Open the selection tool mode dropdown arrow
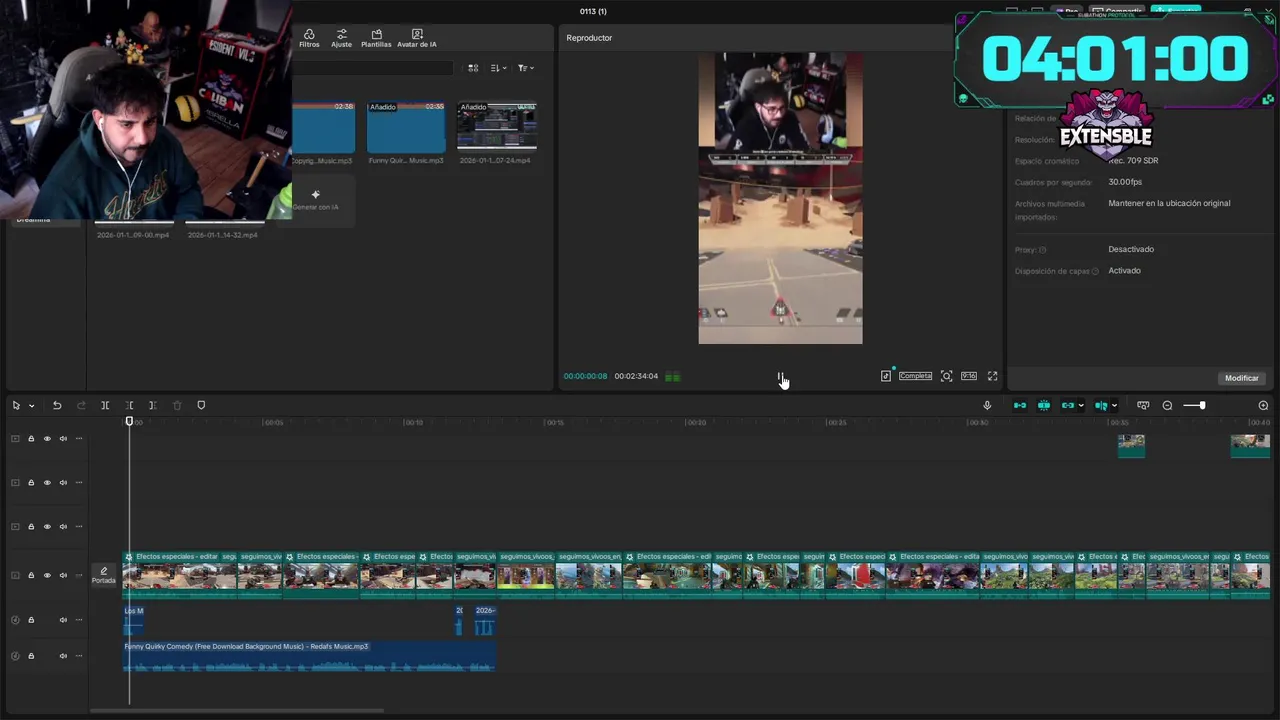The width and height of the screenshot is (1280, 720). [x=31, y=406]
